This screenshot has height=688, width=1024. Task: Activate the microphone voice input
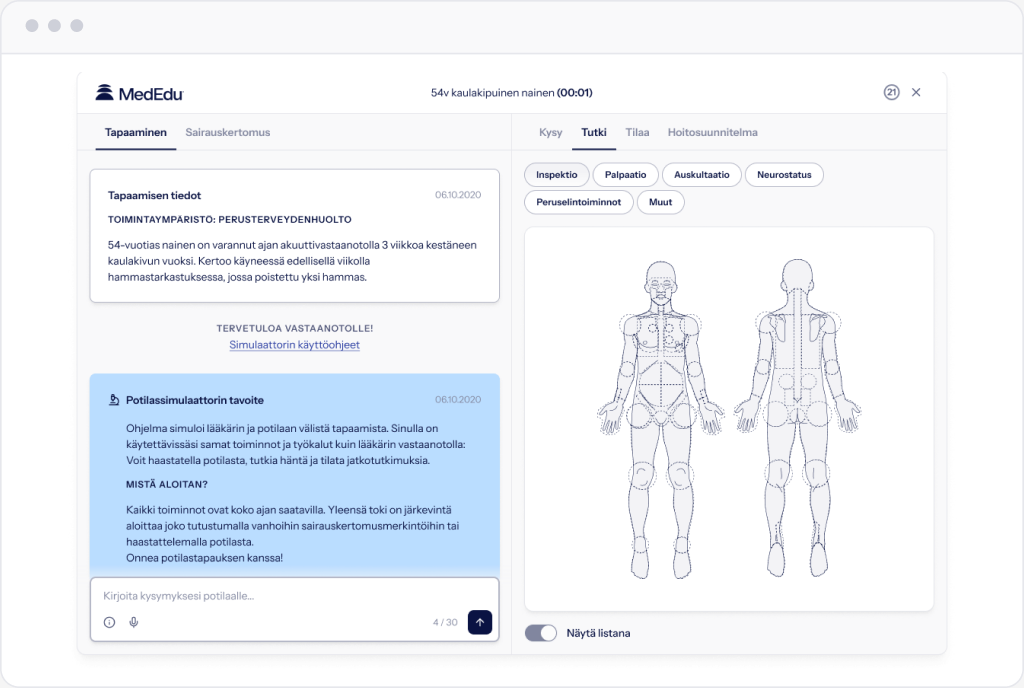(134, 622)
